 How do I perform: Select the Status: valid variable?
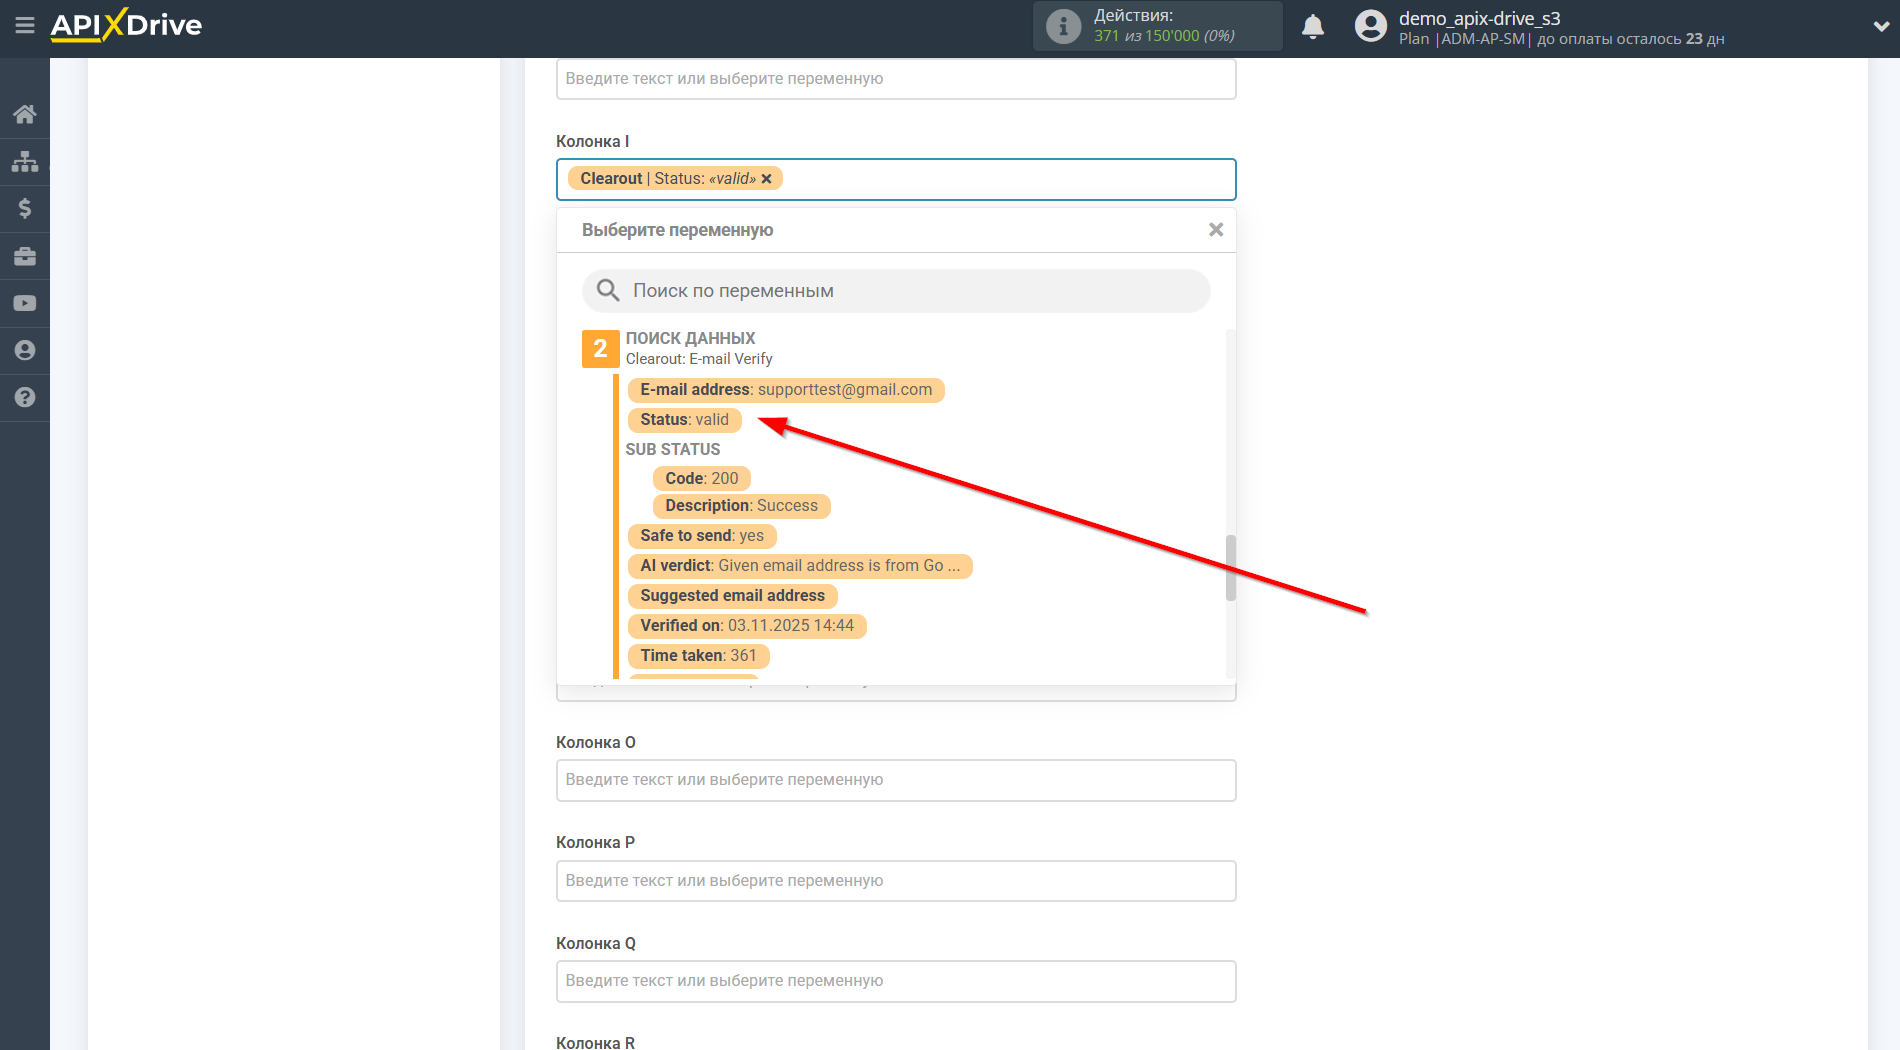click(683, 419)
